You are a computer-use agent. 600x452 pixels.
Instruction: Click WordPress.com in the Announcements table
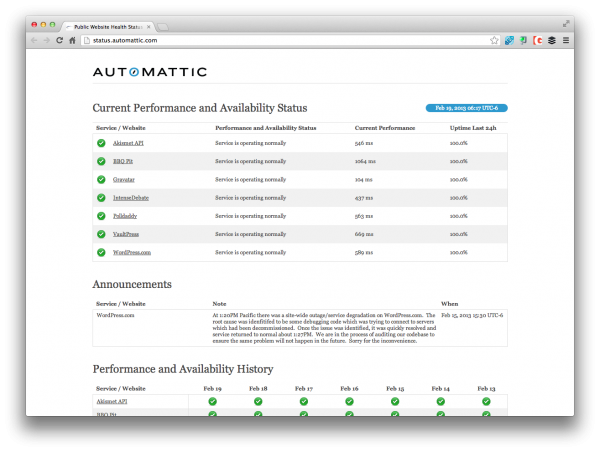[x=115, y=315]
